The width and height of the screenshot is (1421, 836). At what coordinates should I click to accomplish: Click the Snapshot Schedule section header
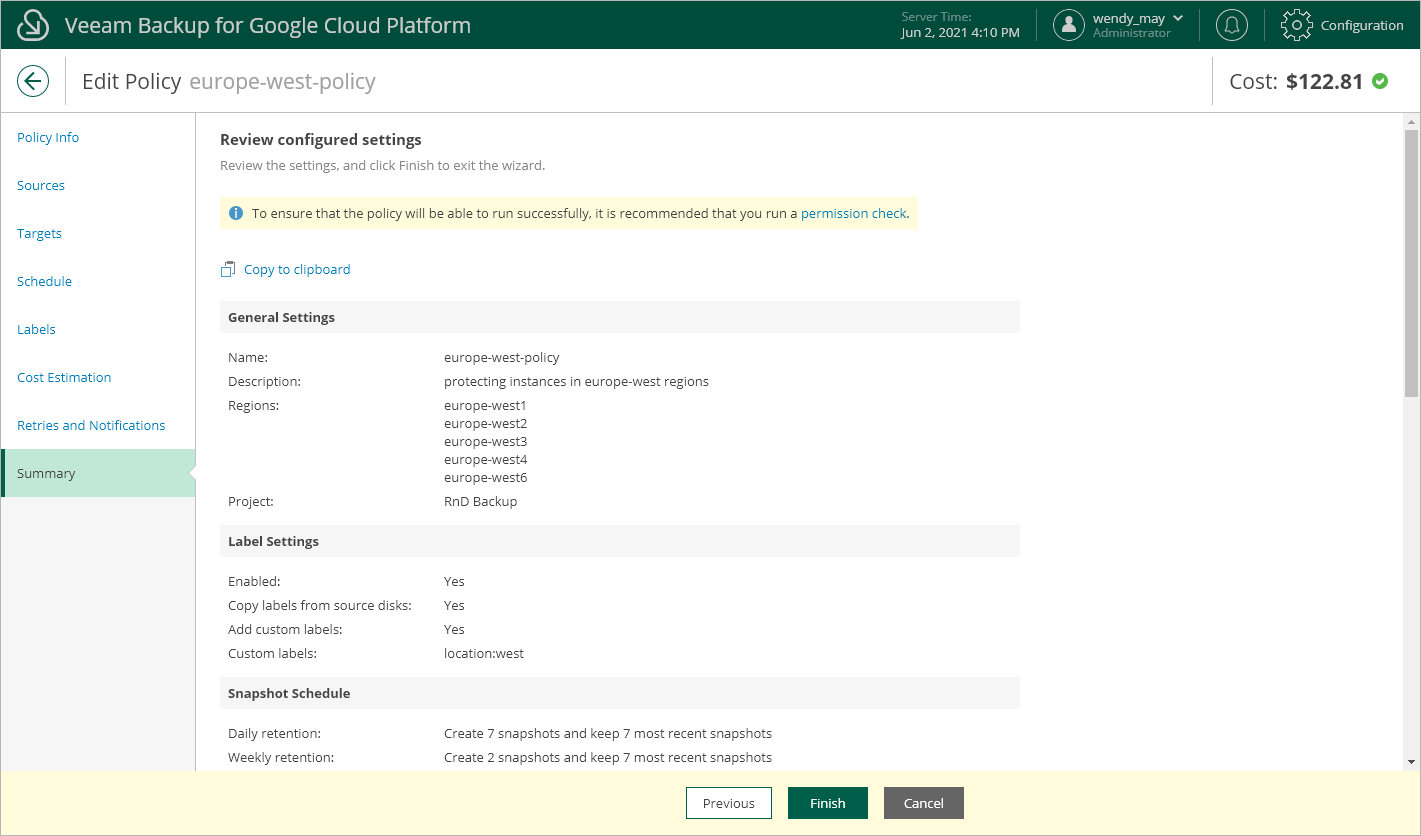620,693
